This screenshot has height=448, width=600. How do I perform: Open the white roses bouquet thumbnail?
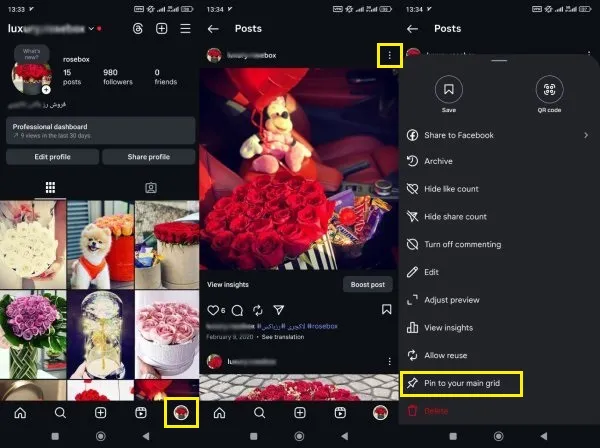(x=33, y=244)
